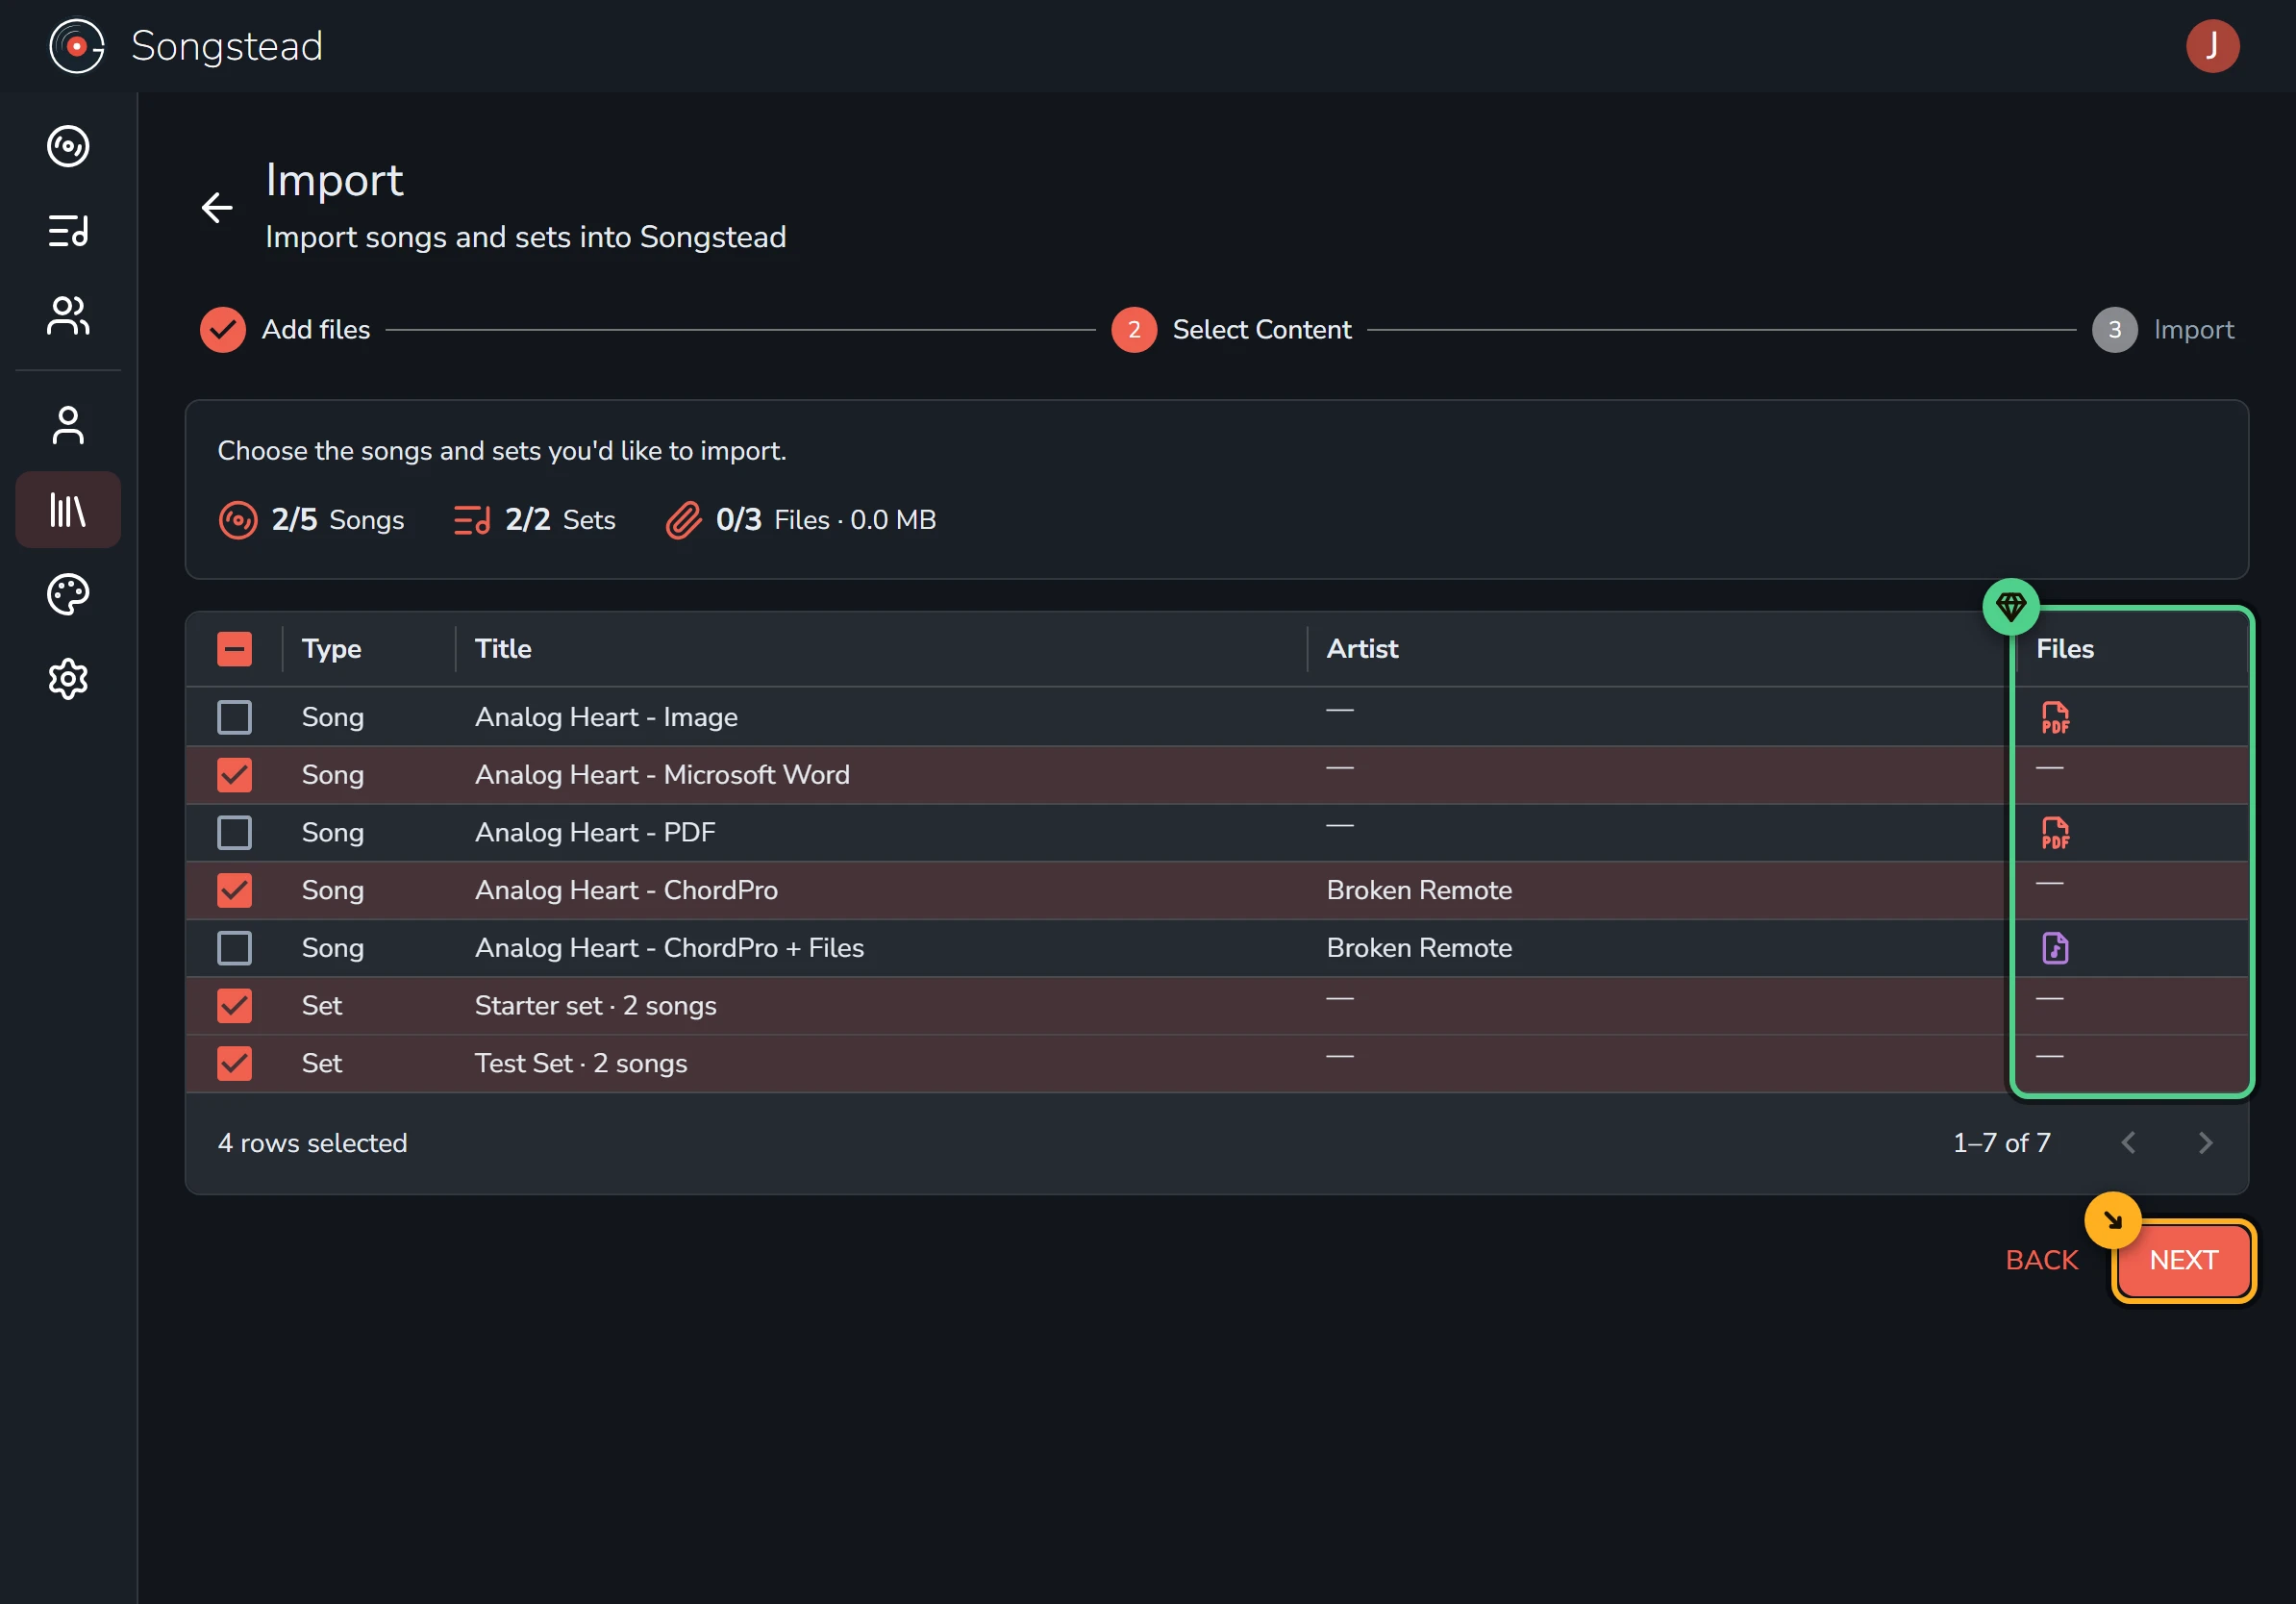This screenshot has height=1604, width=2296.
Task: Select the 'Analog Heart - PDF' title cell
Action: [595, 833]
